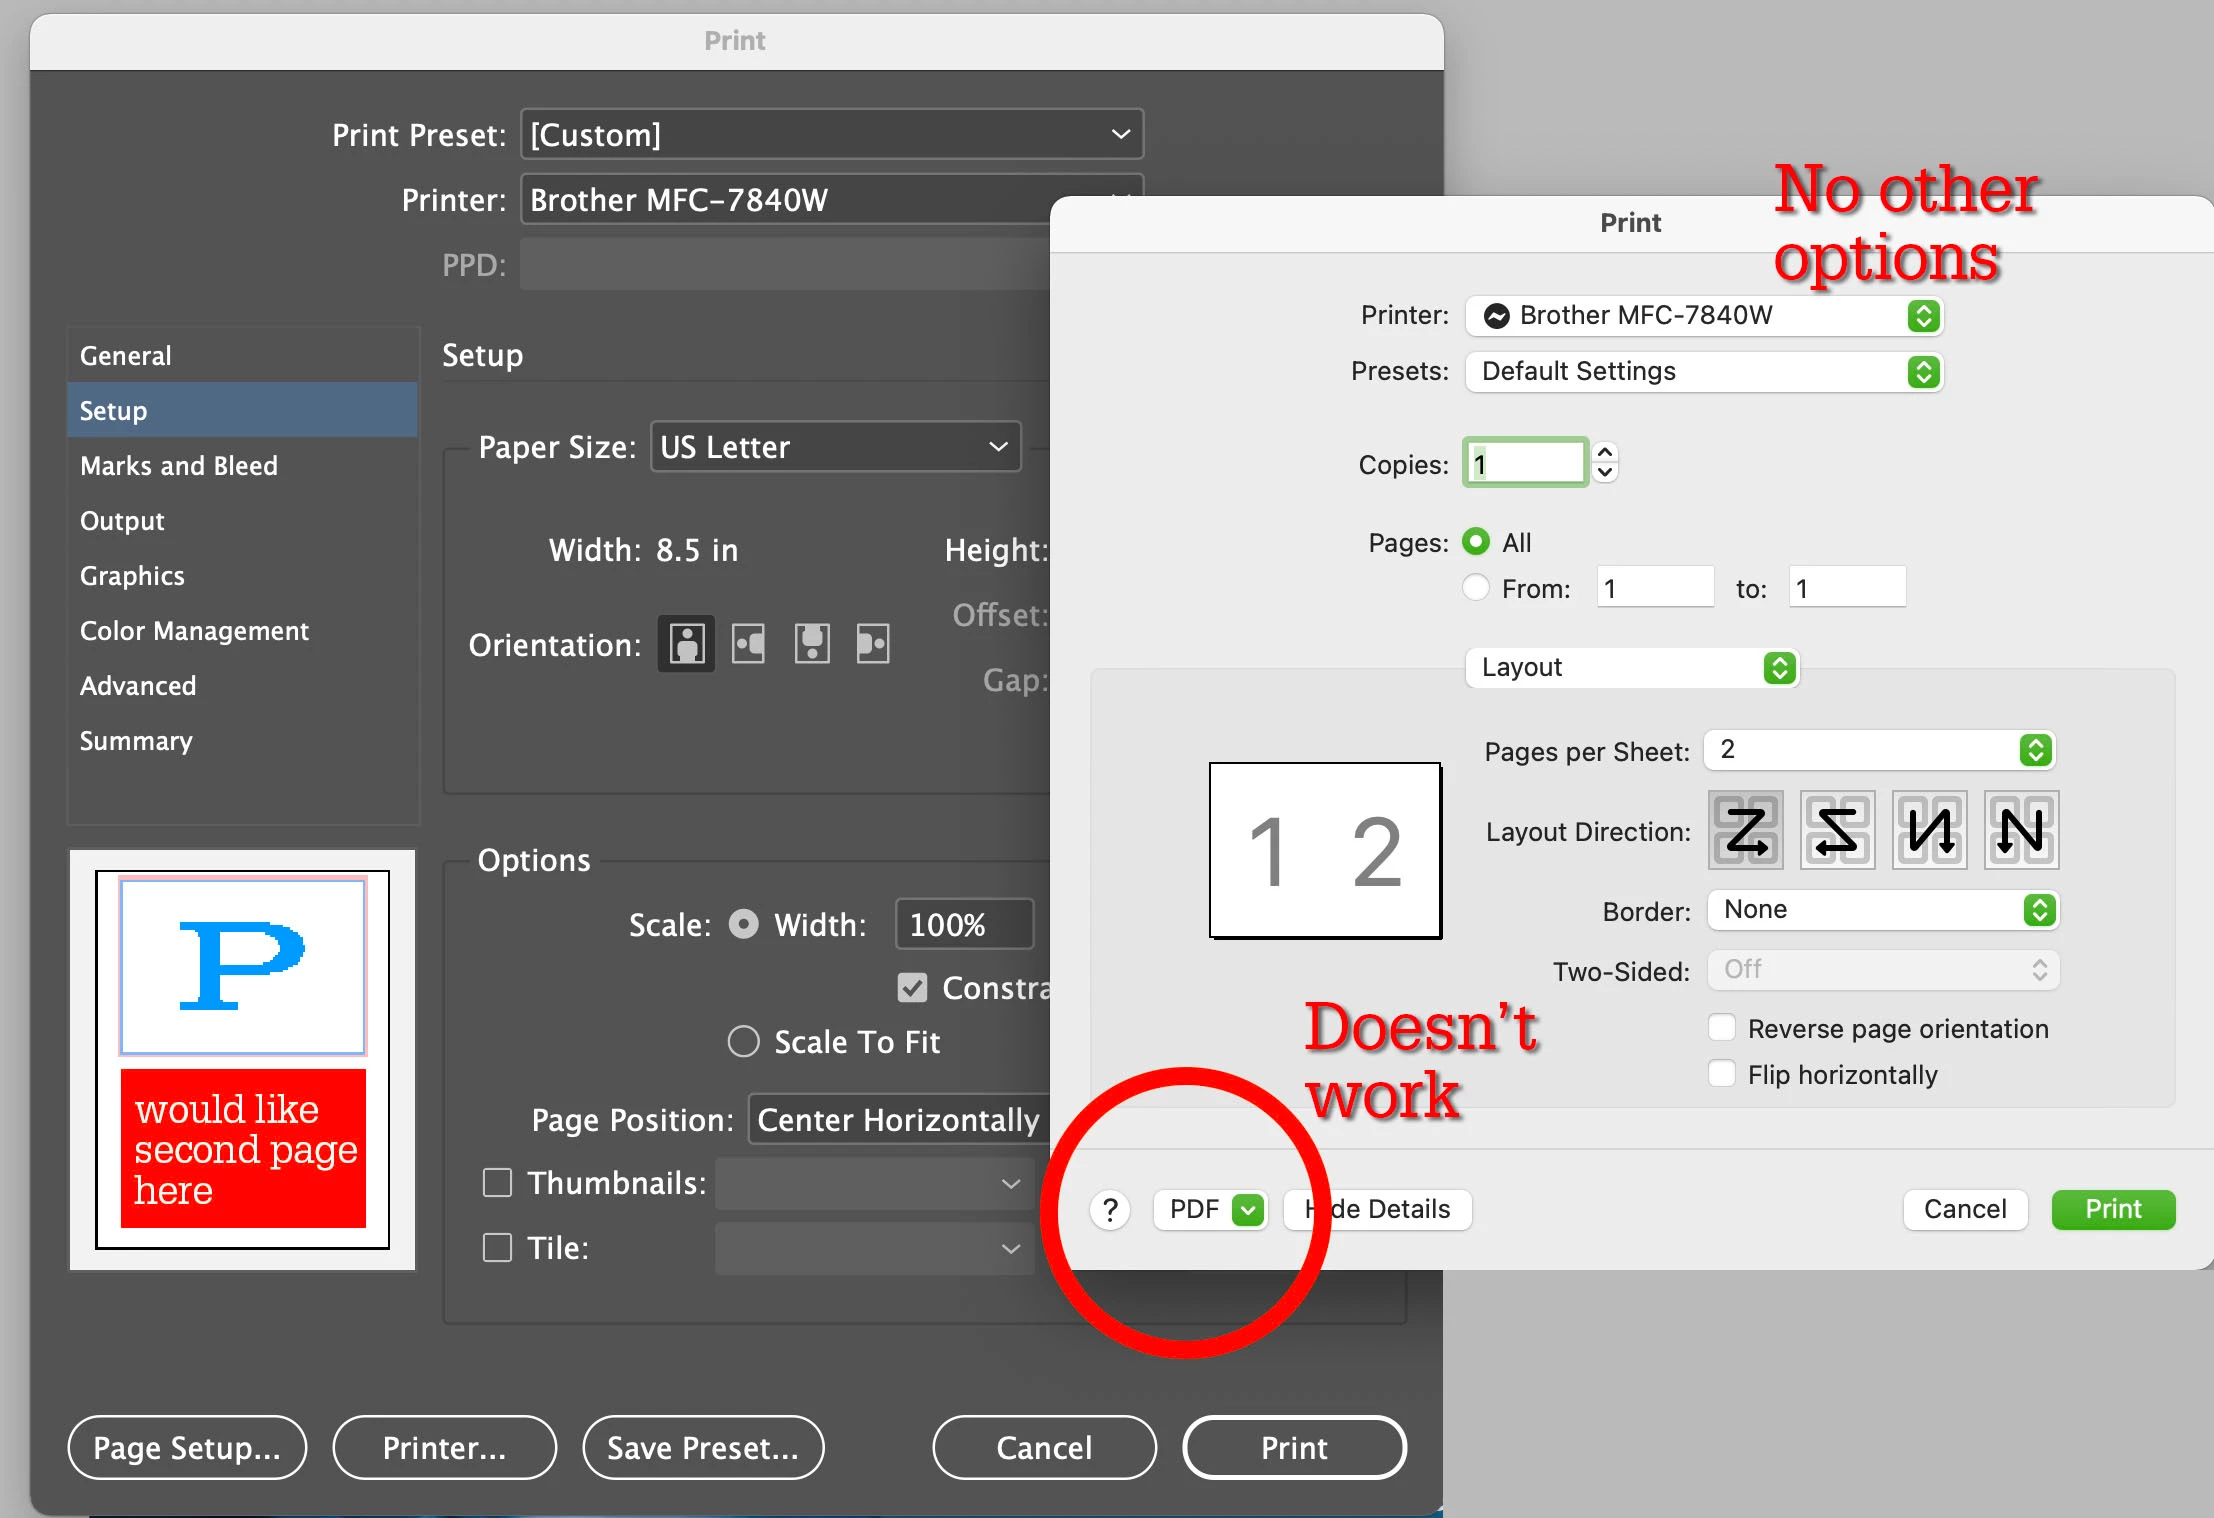
Task: Select the Scale To Fit radio button
Action: point(743,1042)
